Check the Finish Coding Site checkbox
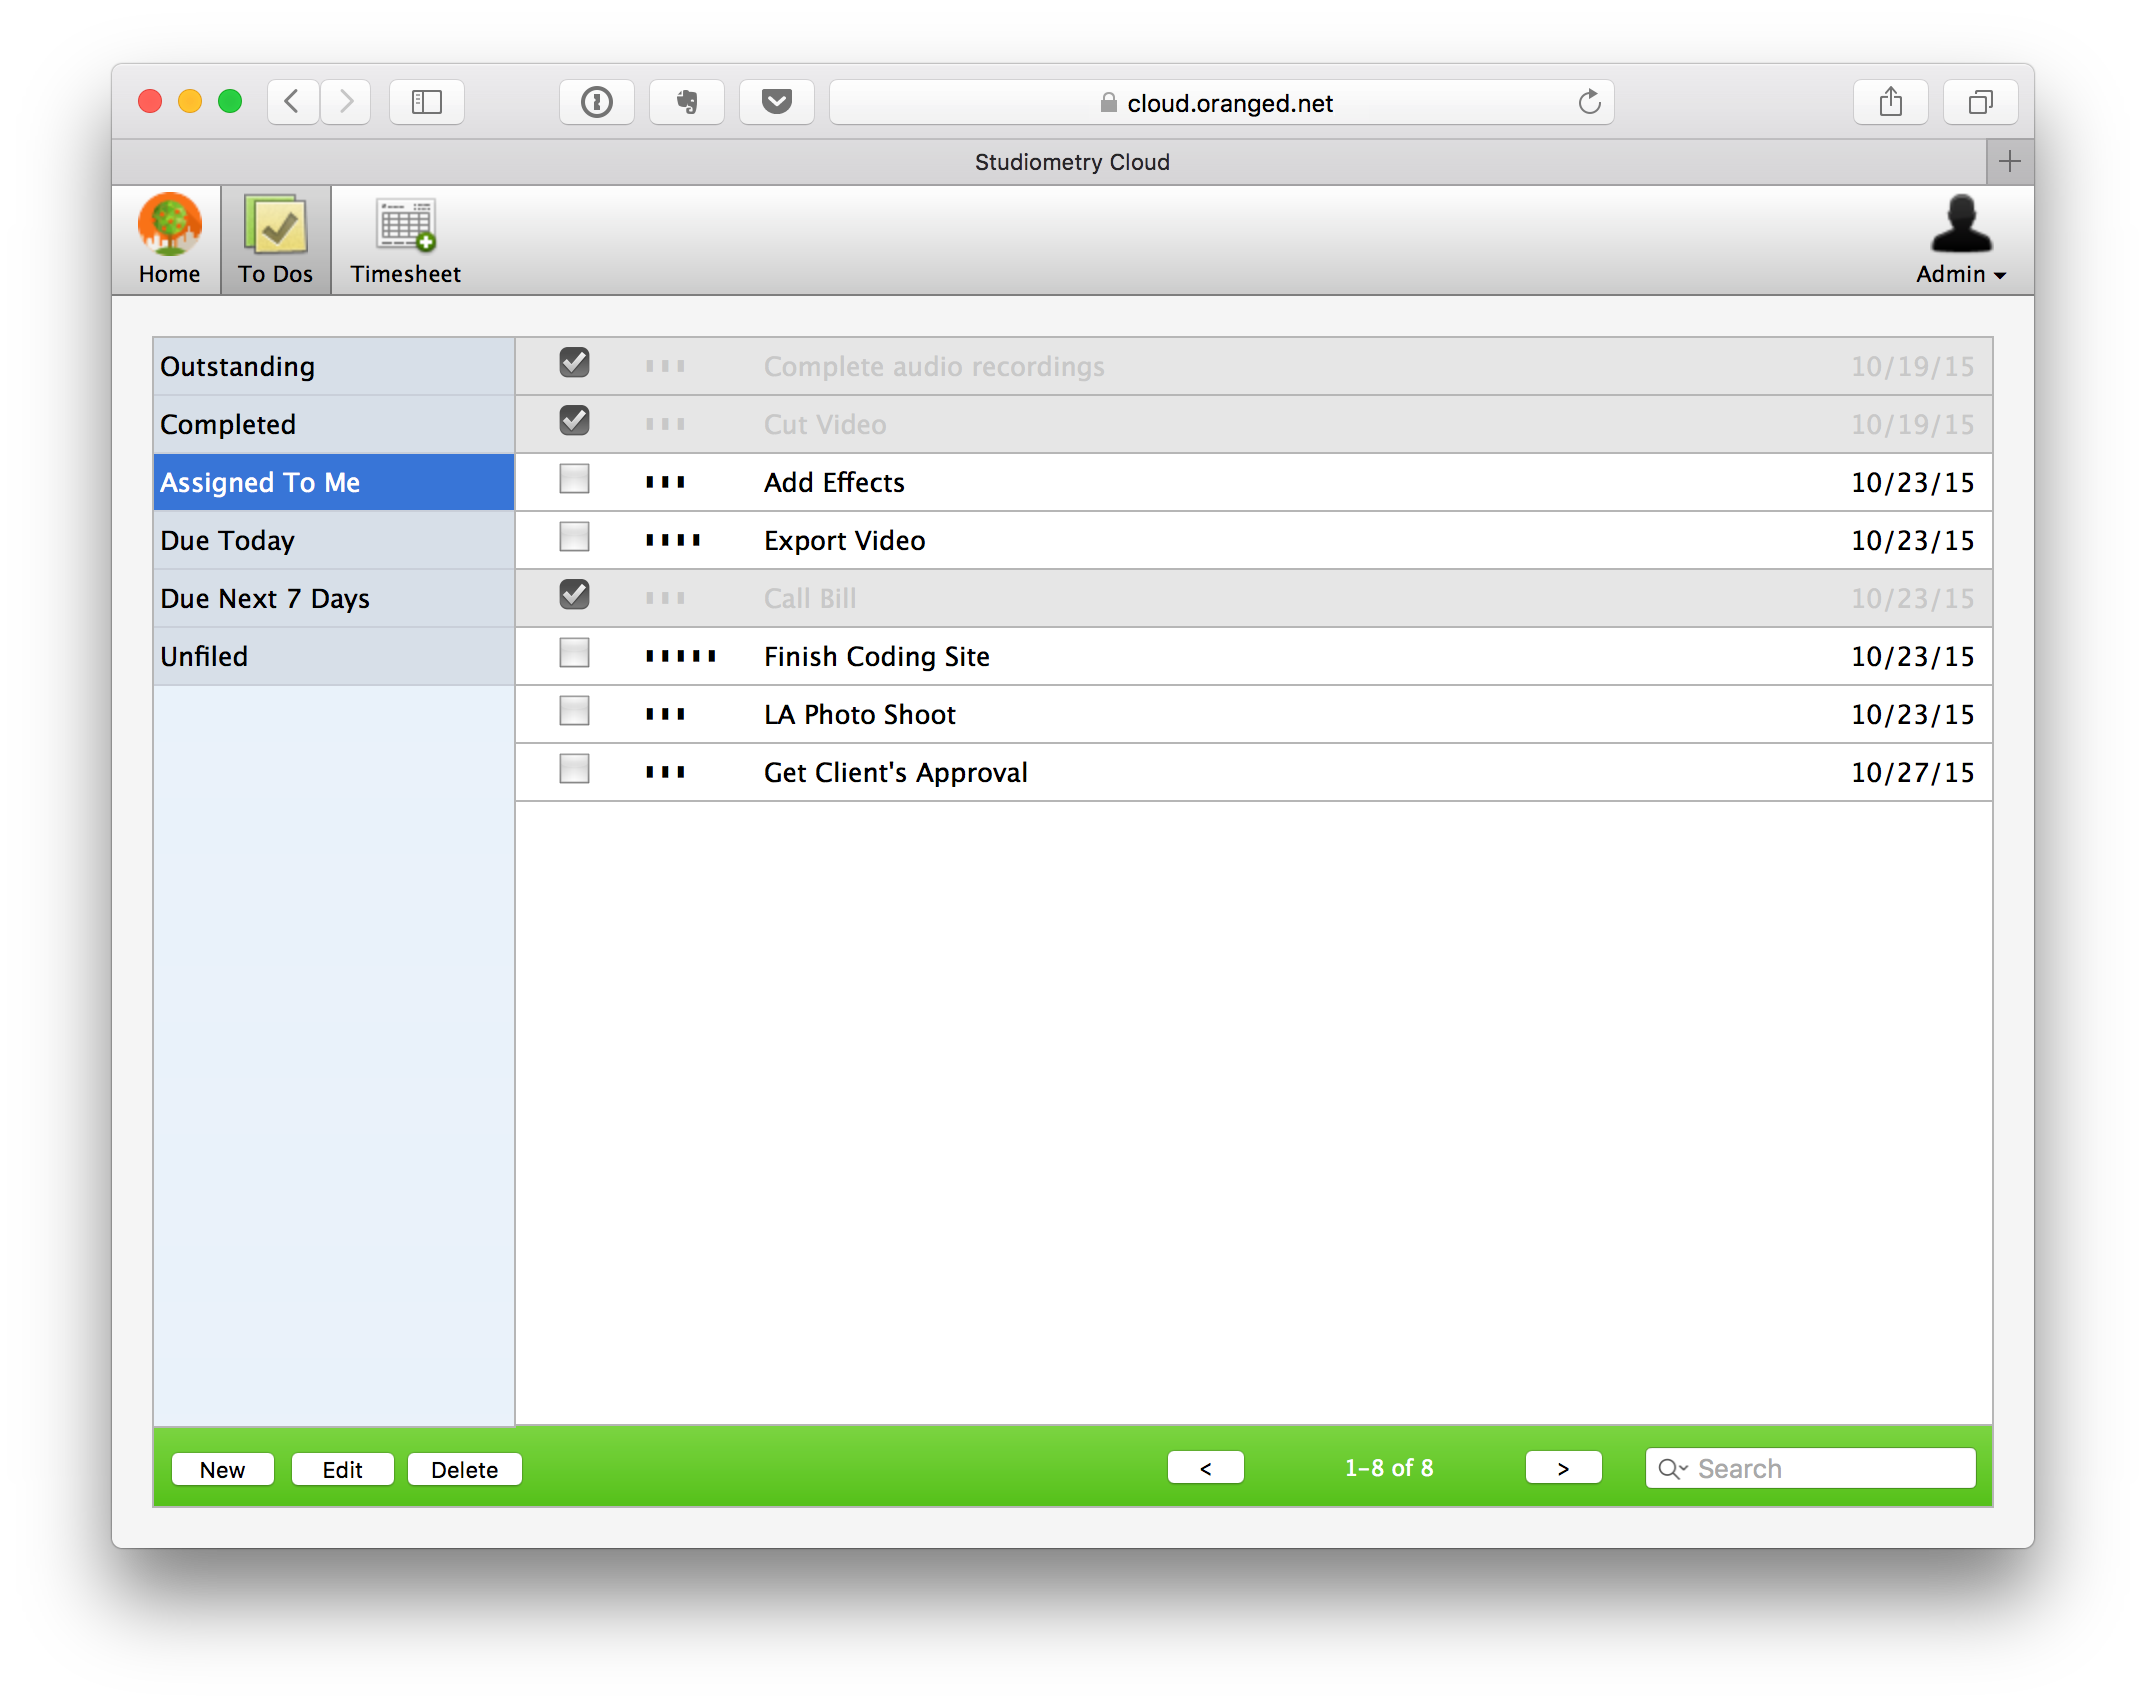 [574, 653]
